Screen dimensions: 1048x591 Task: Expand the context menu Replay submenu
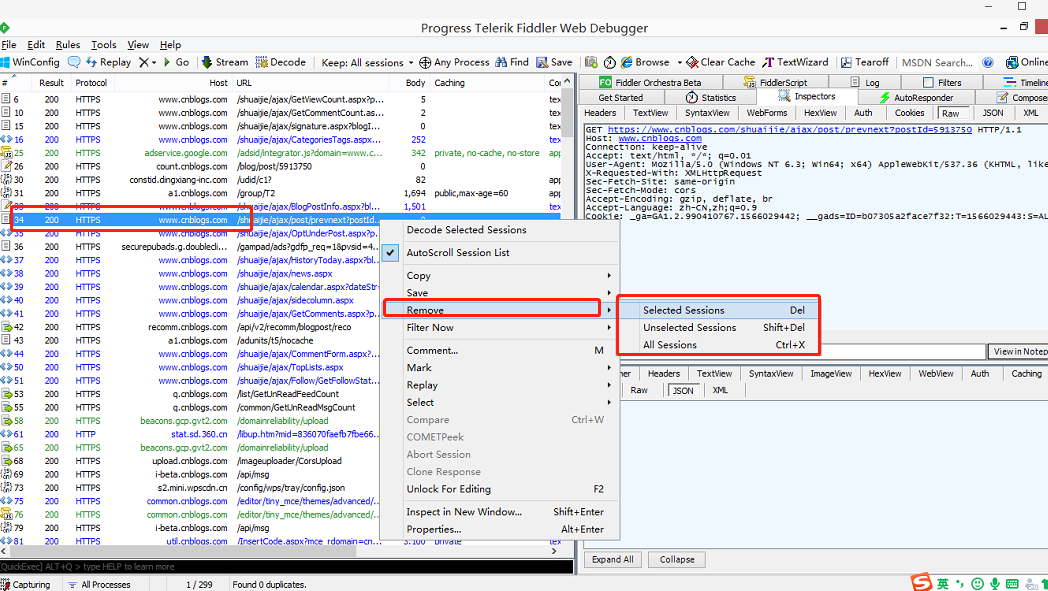[x=500, y=385]
